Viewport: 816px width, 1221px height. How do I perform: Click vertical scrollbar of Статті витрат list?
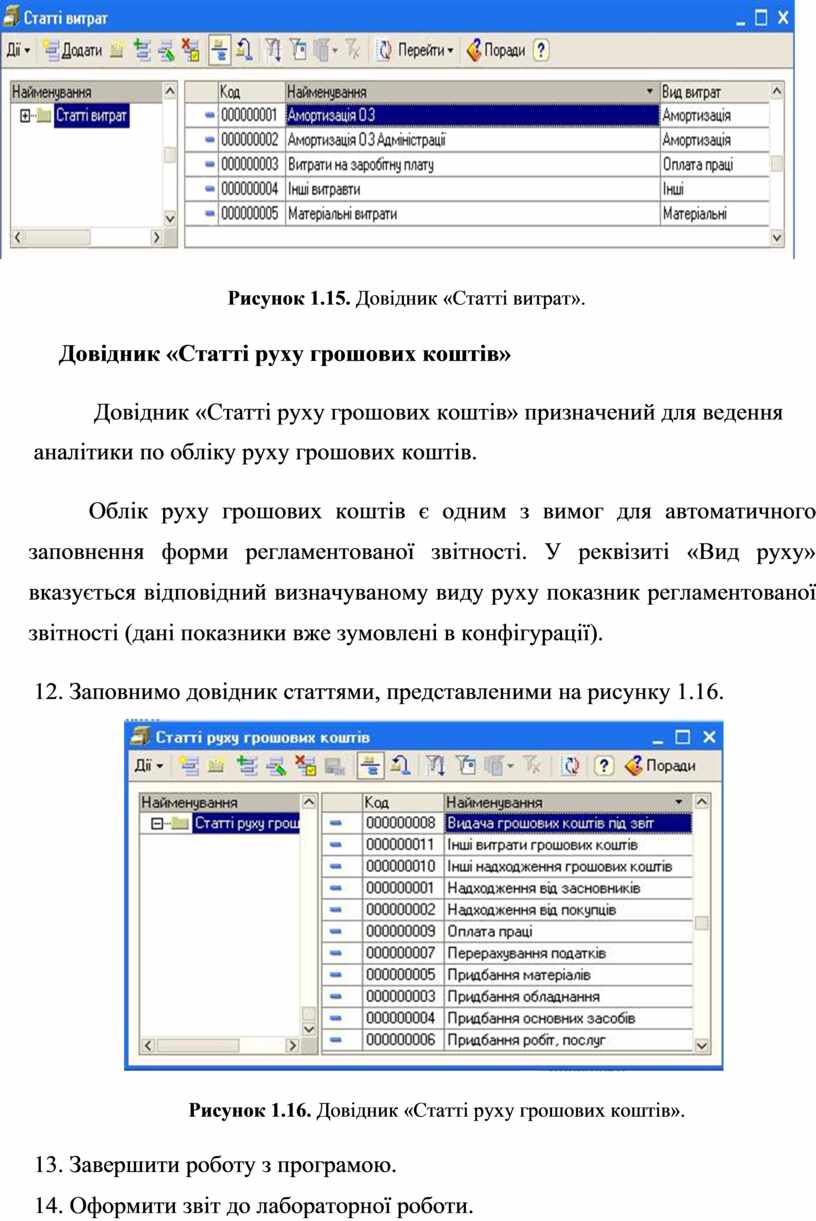[777, 164]
